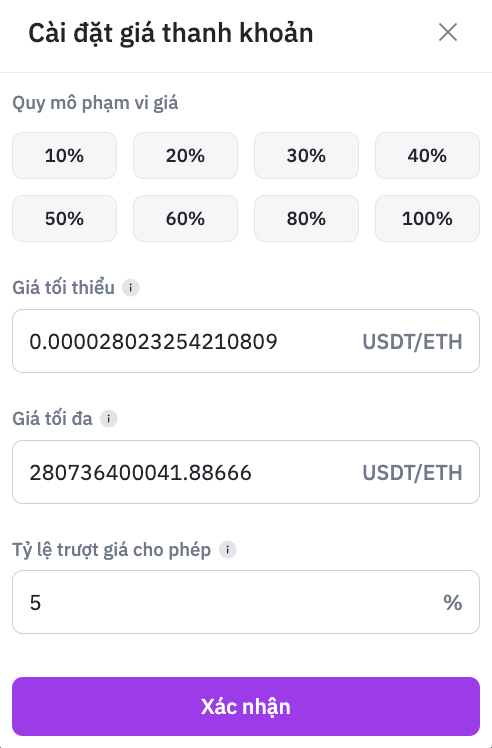Open info icon beside Tỷ lệ trượt giá cho phép

(x=228, y=550)
